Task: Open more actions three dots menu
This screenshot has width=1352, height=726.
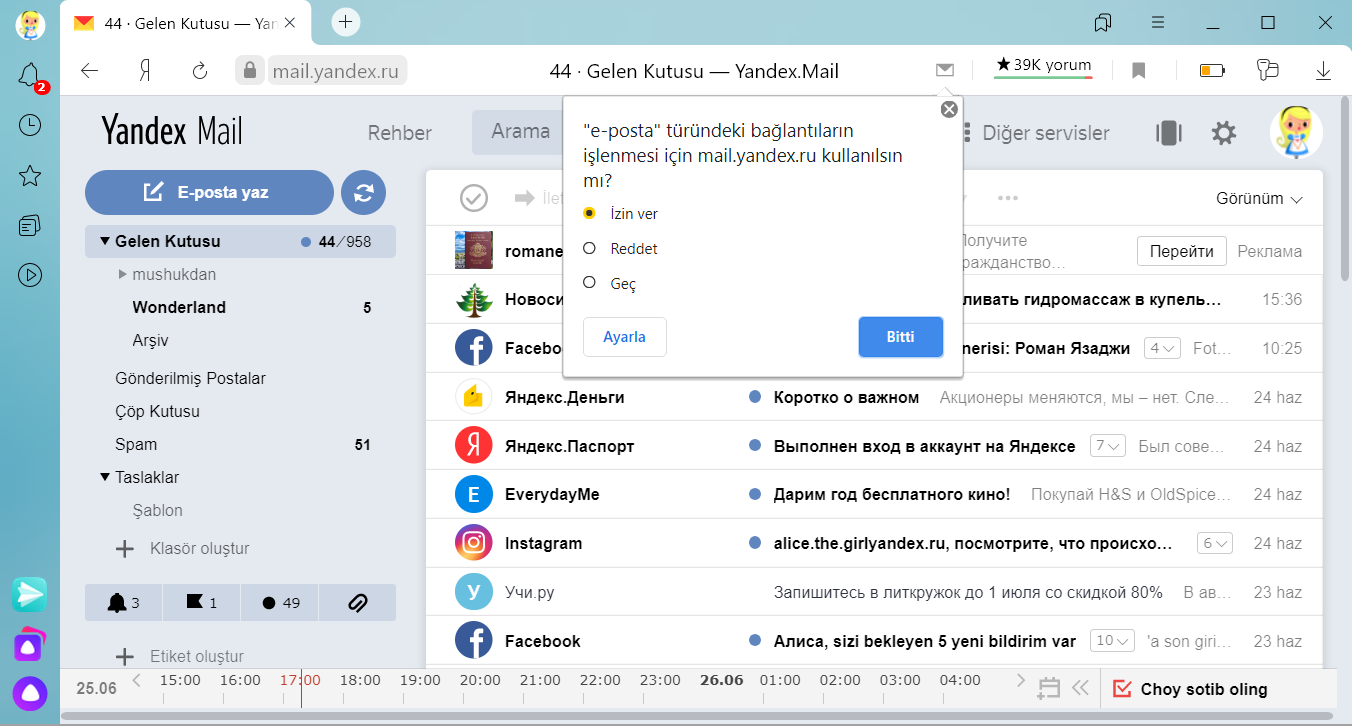Action: (x=1008, y=198)
